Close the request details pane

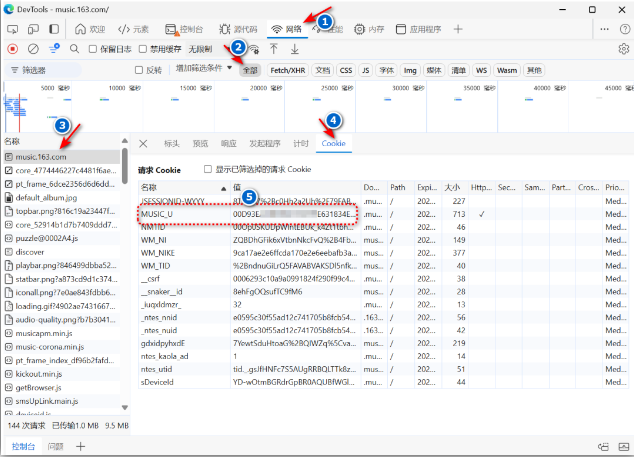tap(144, 144)
